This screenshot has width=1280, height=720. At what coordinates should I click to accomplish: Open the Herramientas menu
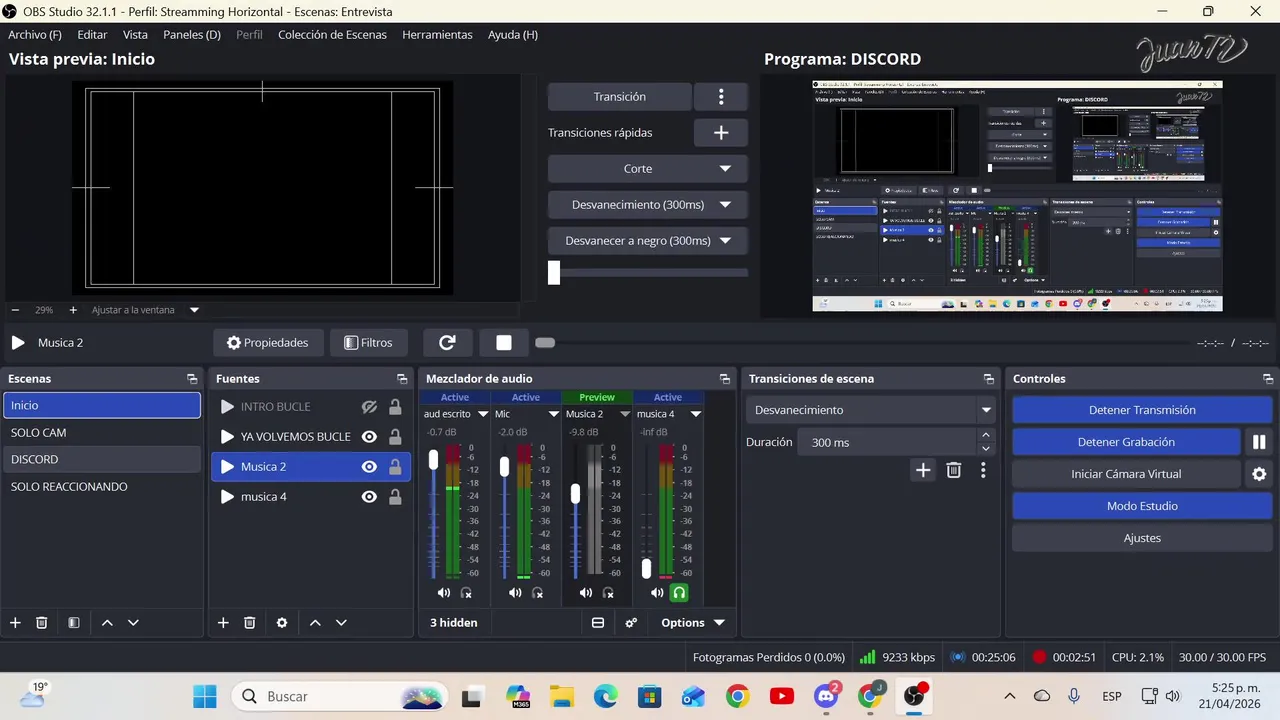pos(437,35)
